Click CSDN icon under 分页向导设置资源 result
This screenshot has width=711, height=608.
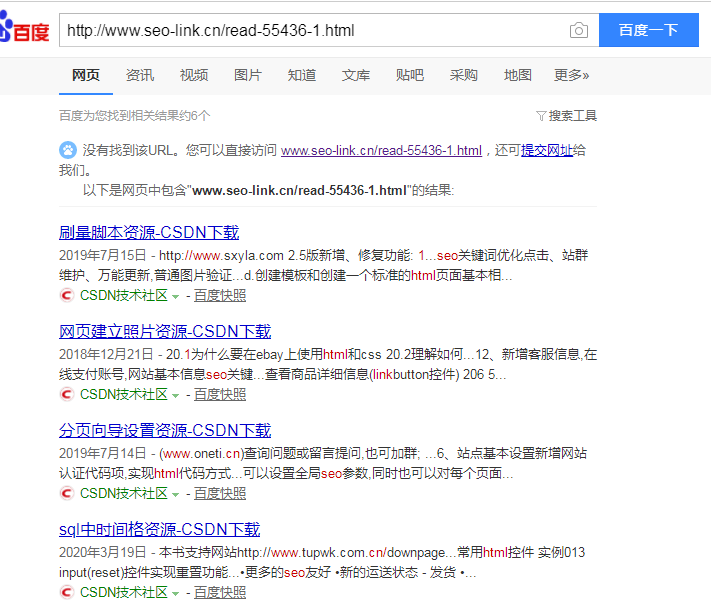[x=67, y=493]
